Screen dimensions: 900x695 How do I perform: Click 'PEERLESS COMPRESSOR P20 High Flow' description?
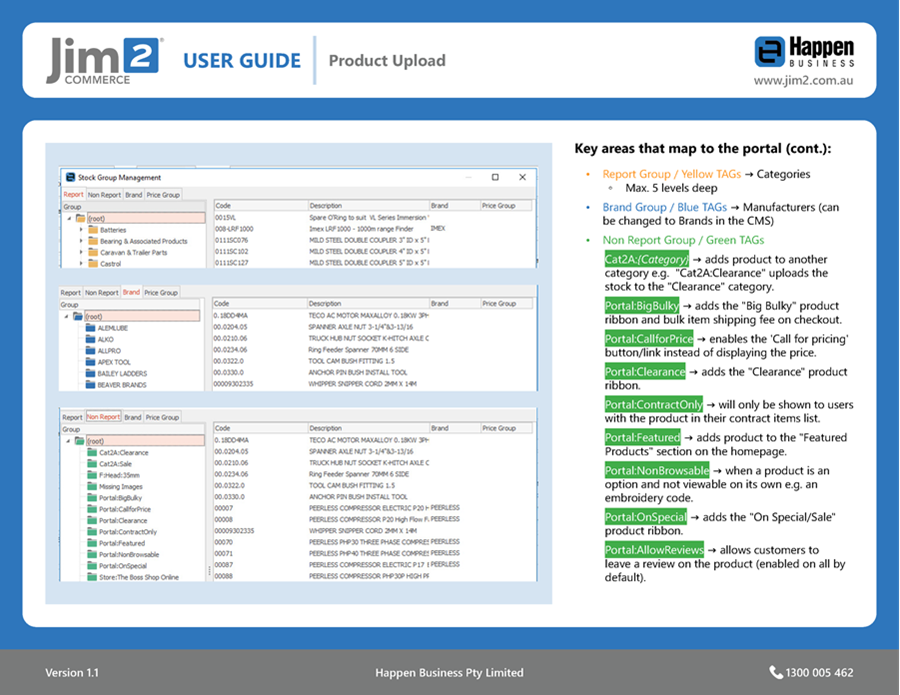pyautogui.click(x=369, y=519)
